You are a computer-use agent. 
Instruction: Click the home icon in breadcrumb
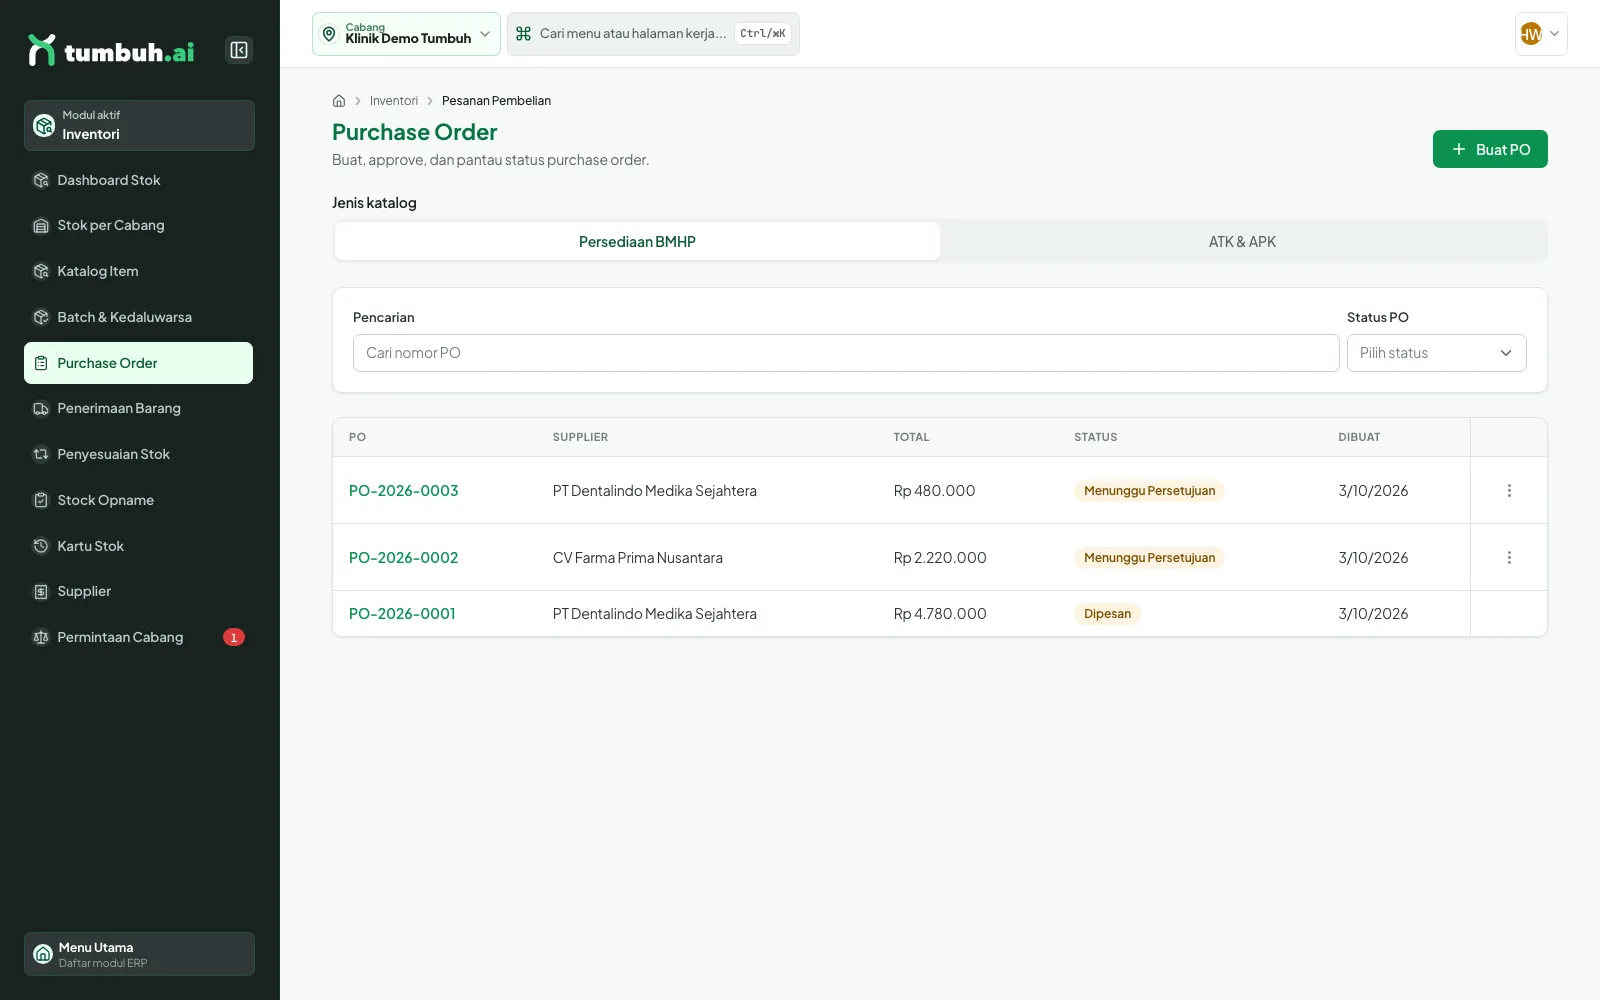(x=339, y=101)
